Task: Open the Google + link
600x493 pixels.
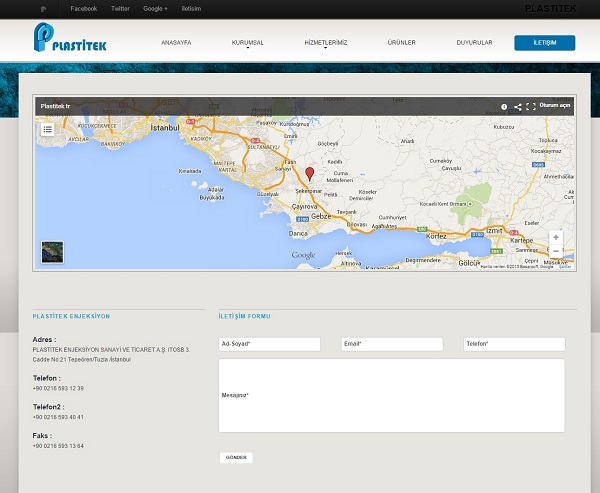Action: (x=155, y=8)
